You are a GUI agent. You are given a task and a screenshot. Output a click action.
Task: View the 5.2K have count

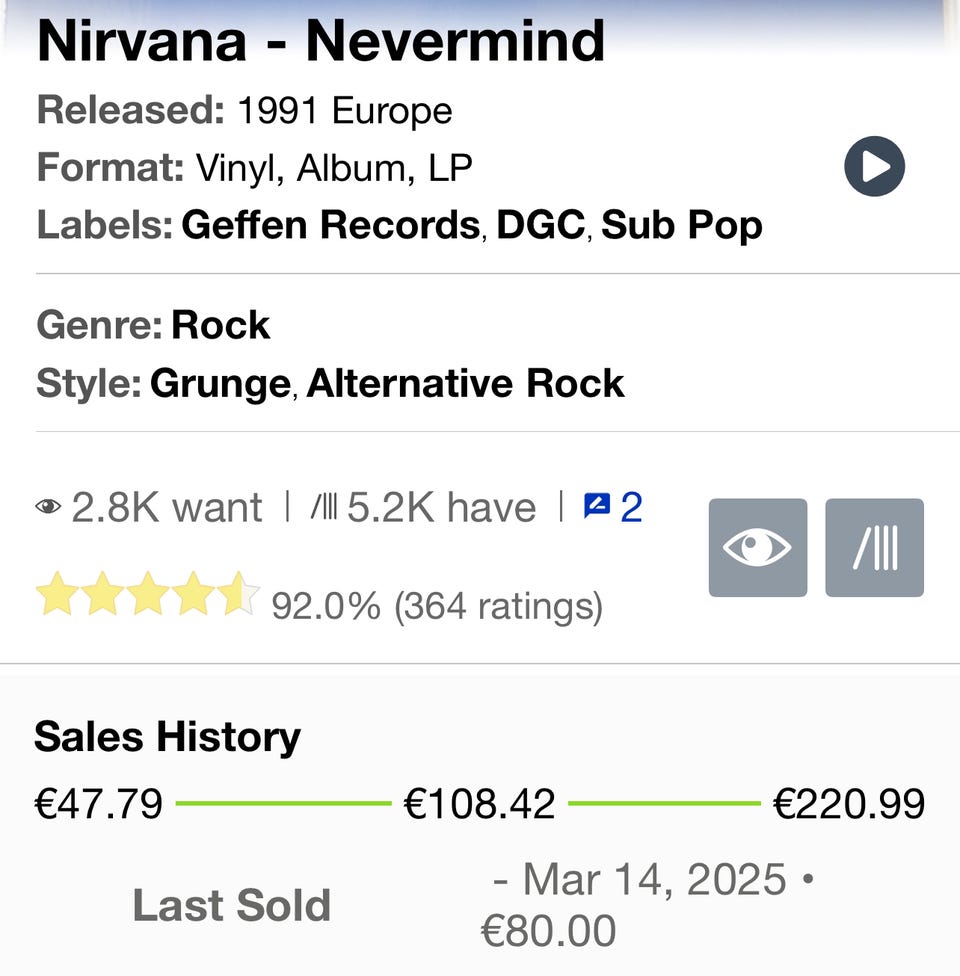point(441,508)
